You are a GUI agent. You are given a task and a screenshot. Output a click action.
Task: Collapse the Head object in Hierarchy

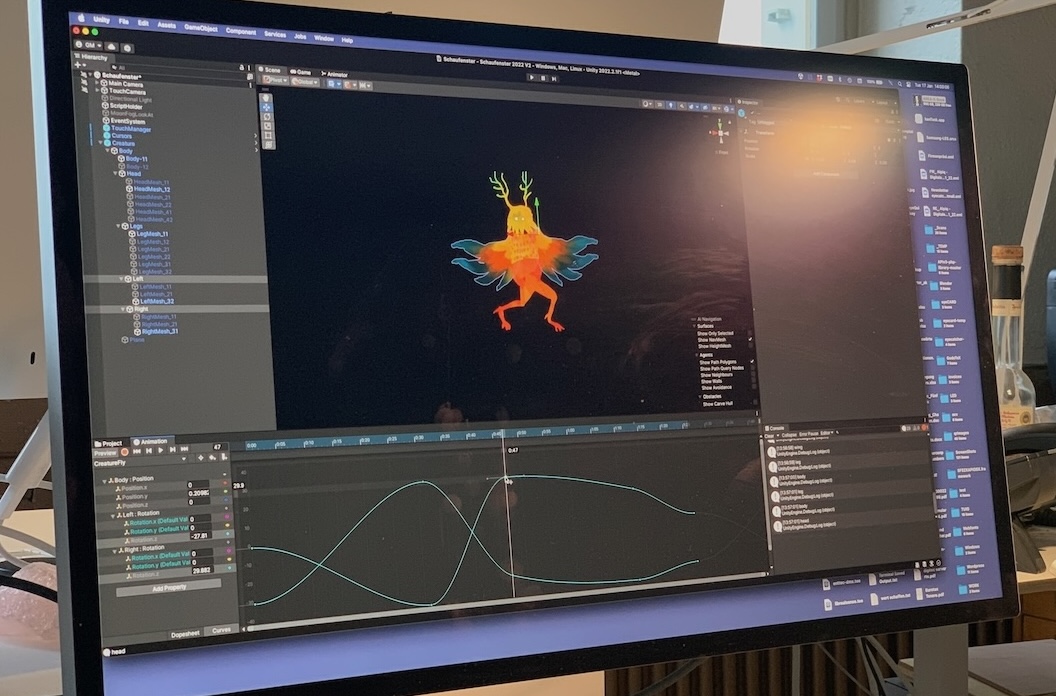coord(115,173)
